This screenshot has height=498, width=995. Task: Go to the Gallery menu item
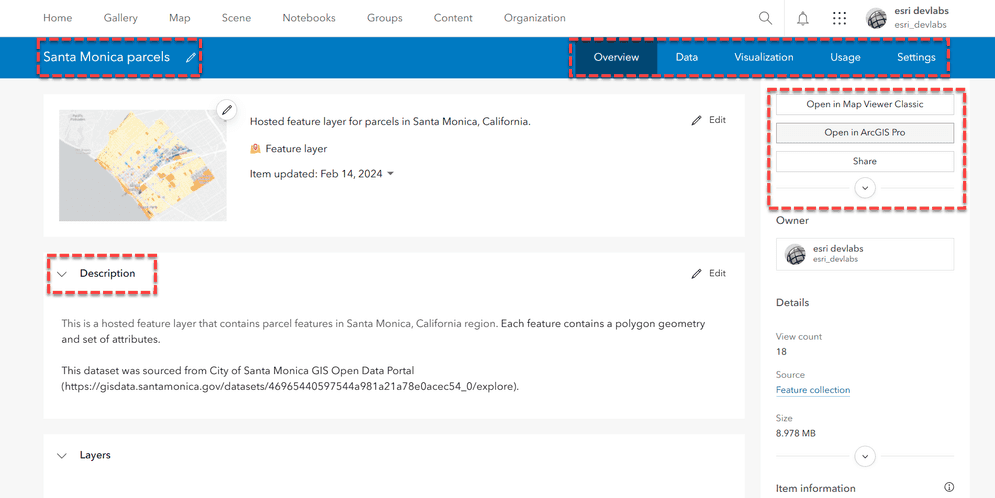(x=121, y=18)
